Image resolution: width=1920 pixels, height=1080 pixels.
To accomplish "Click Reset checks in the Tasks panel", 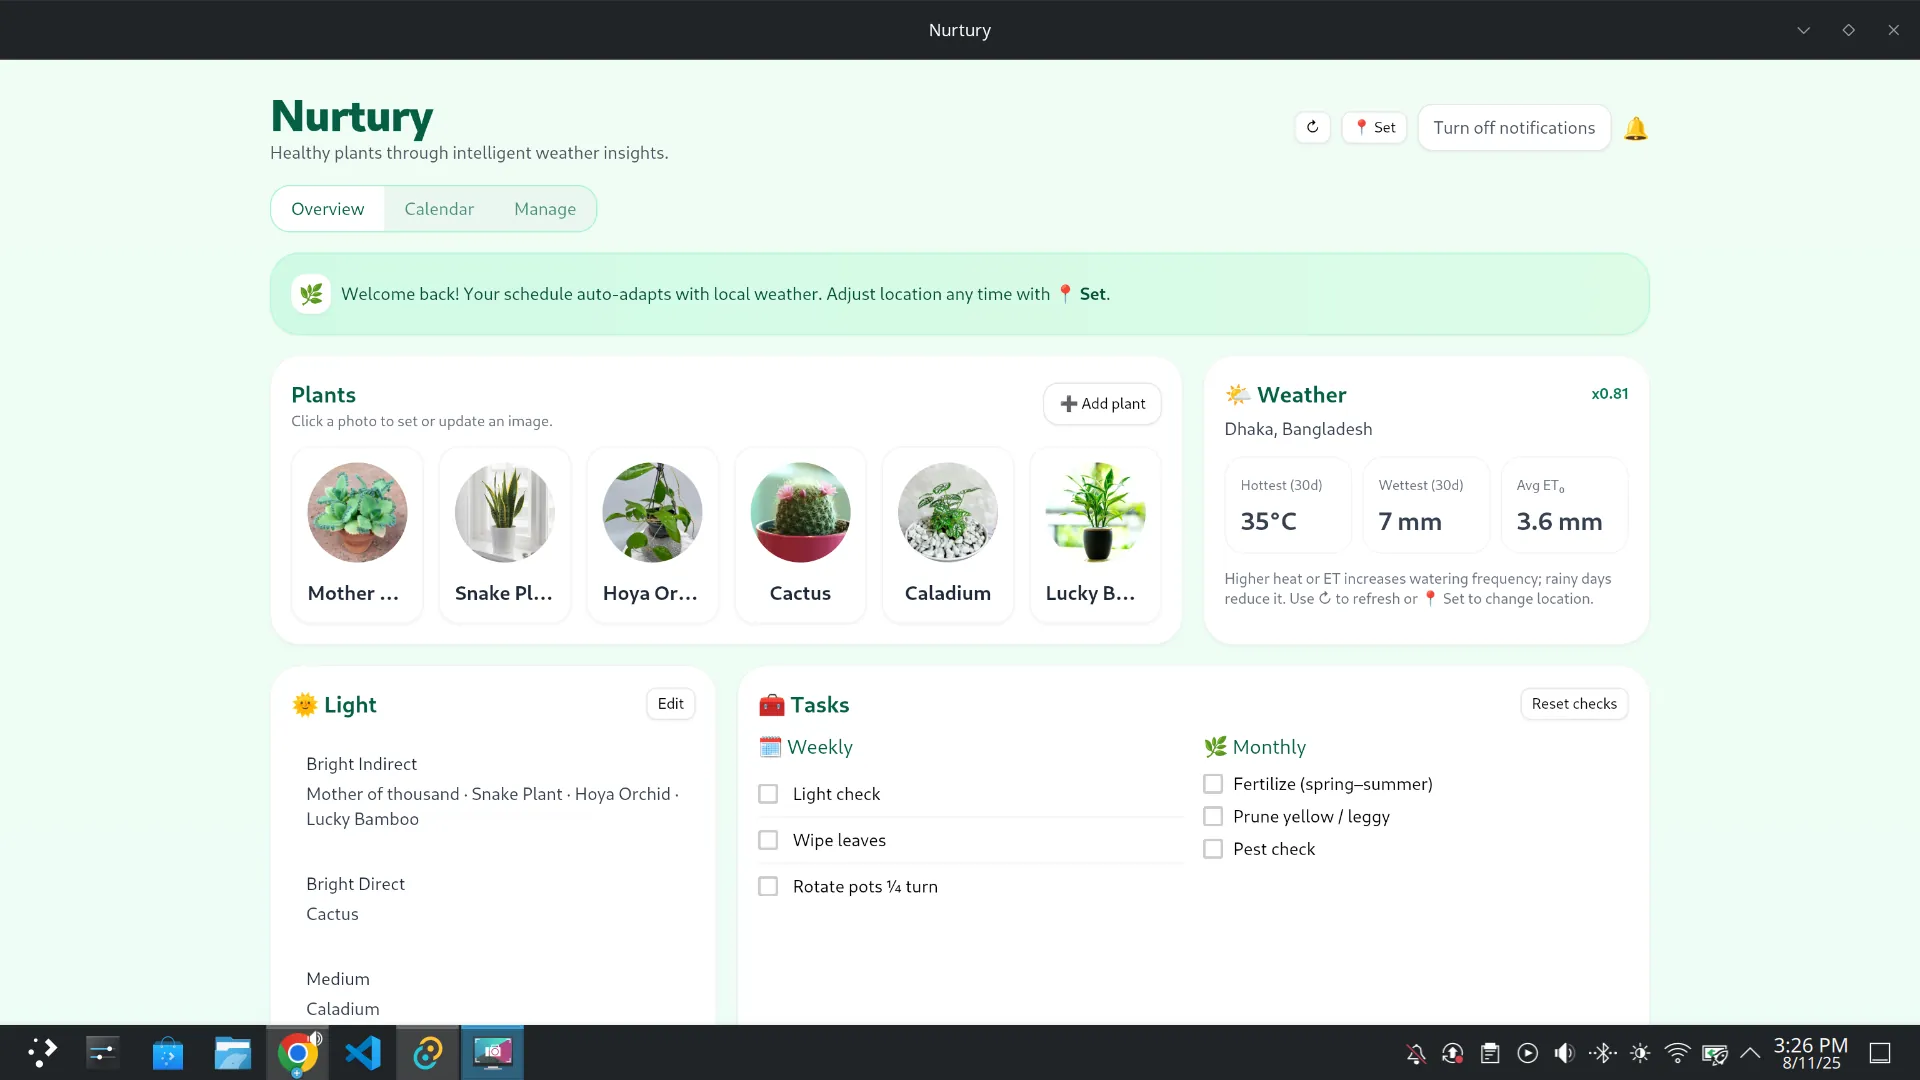I will tap(1573, 703).
